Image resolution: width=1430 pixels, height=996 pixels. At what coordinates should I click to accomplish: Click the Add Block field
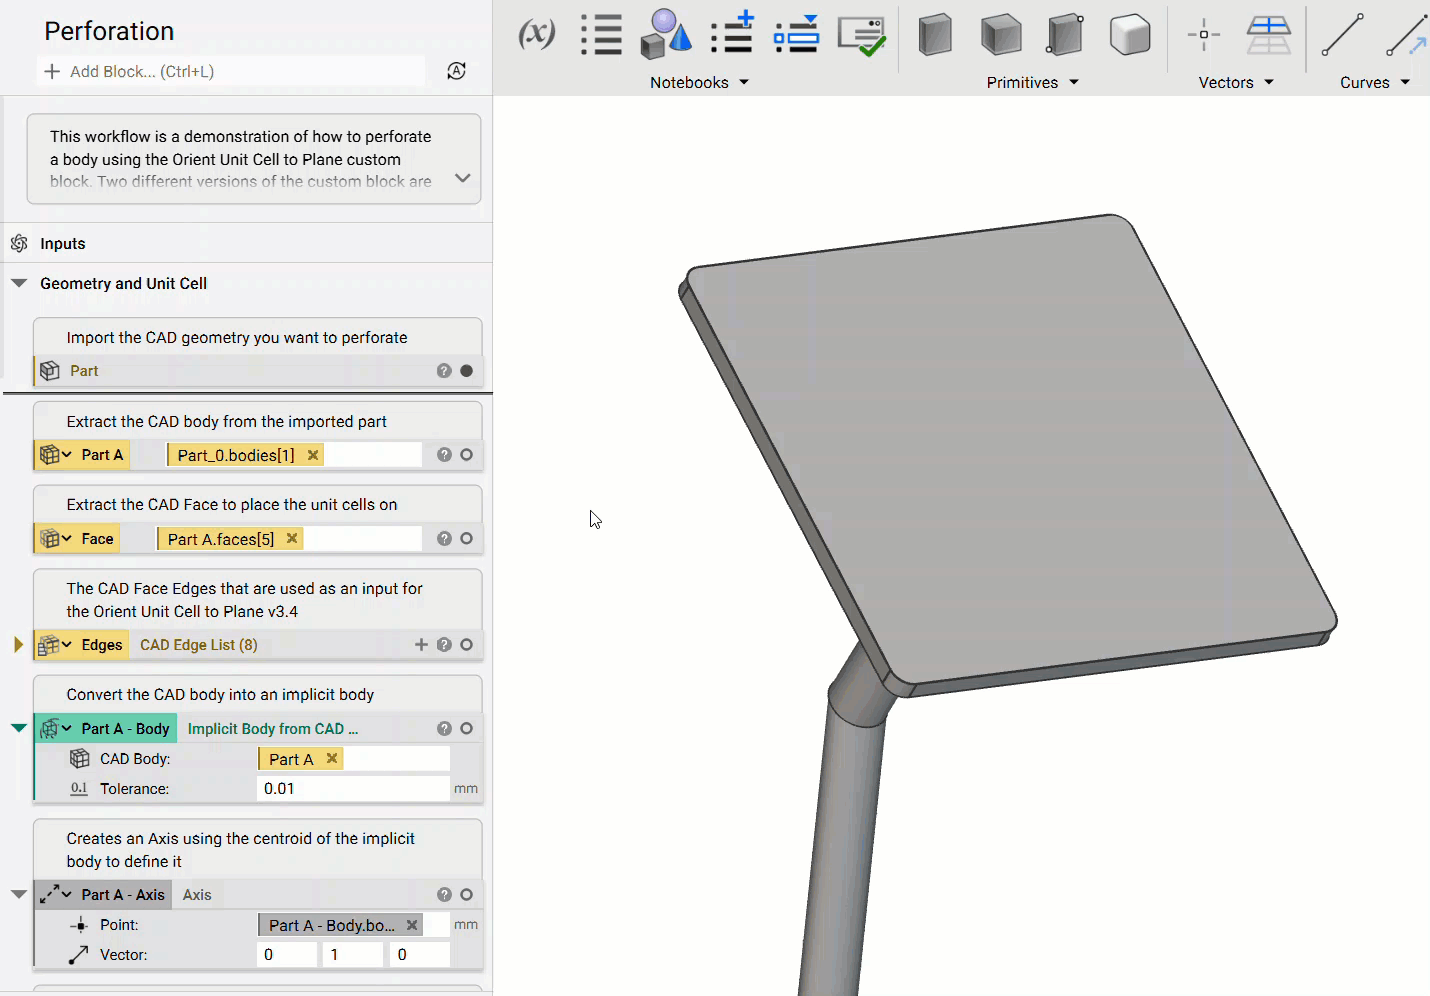231,71
